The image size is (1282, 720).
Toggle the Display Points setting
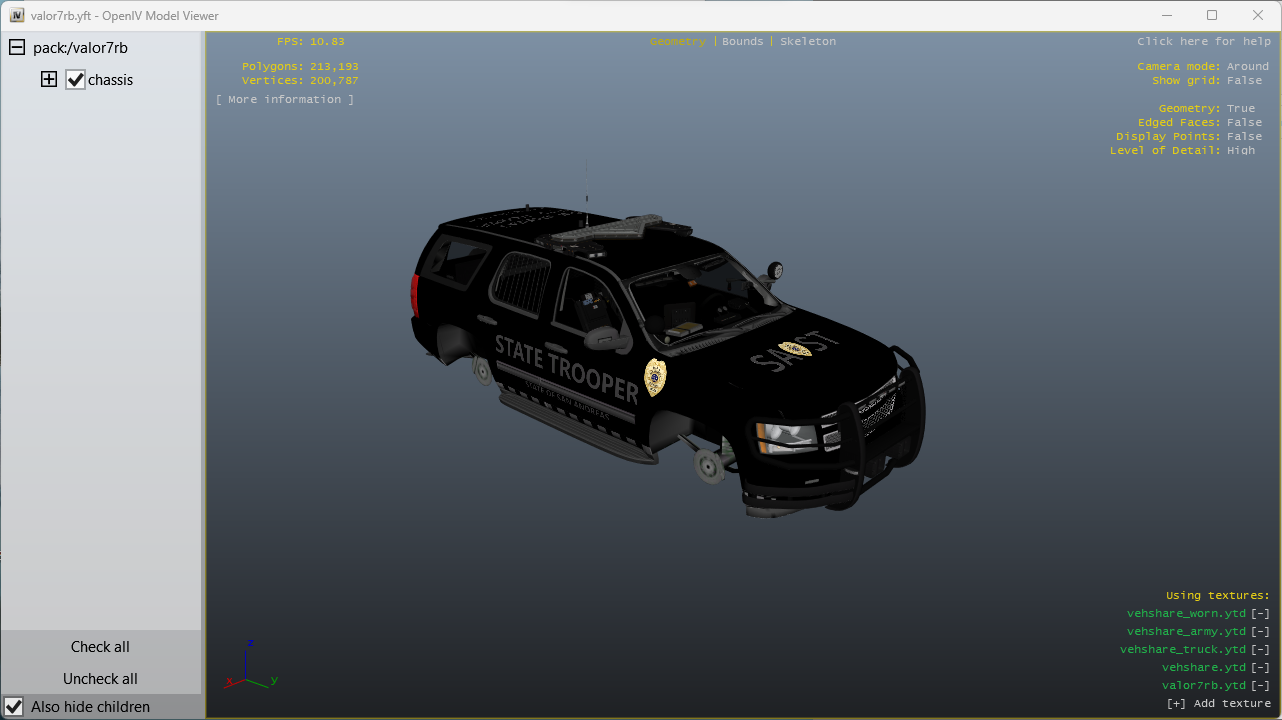(1244, 137)
